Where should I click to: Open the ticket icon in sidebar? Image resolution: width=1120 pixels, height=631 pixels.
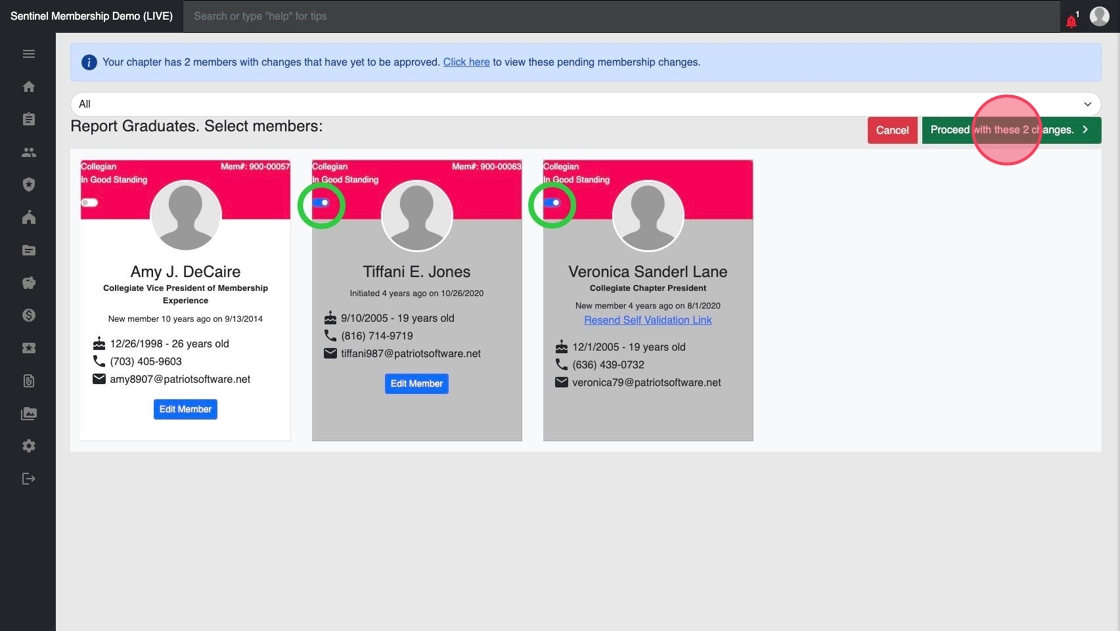point(29,348)
